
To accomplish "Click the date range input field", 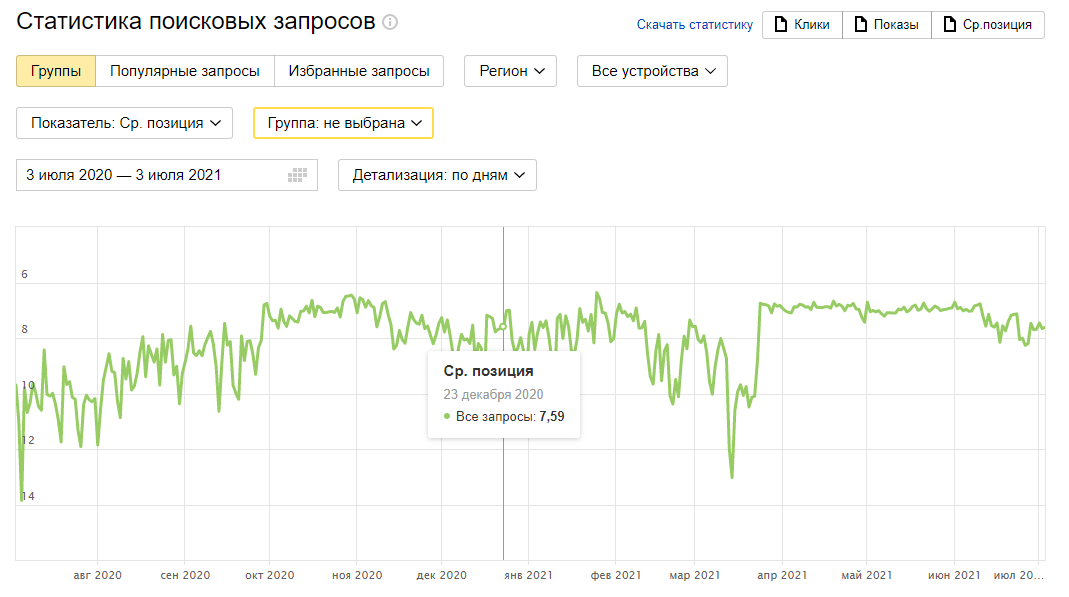I will pyautogui.click(x=167, y=175).
